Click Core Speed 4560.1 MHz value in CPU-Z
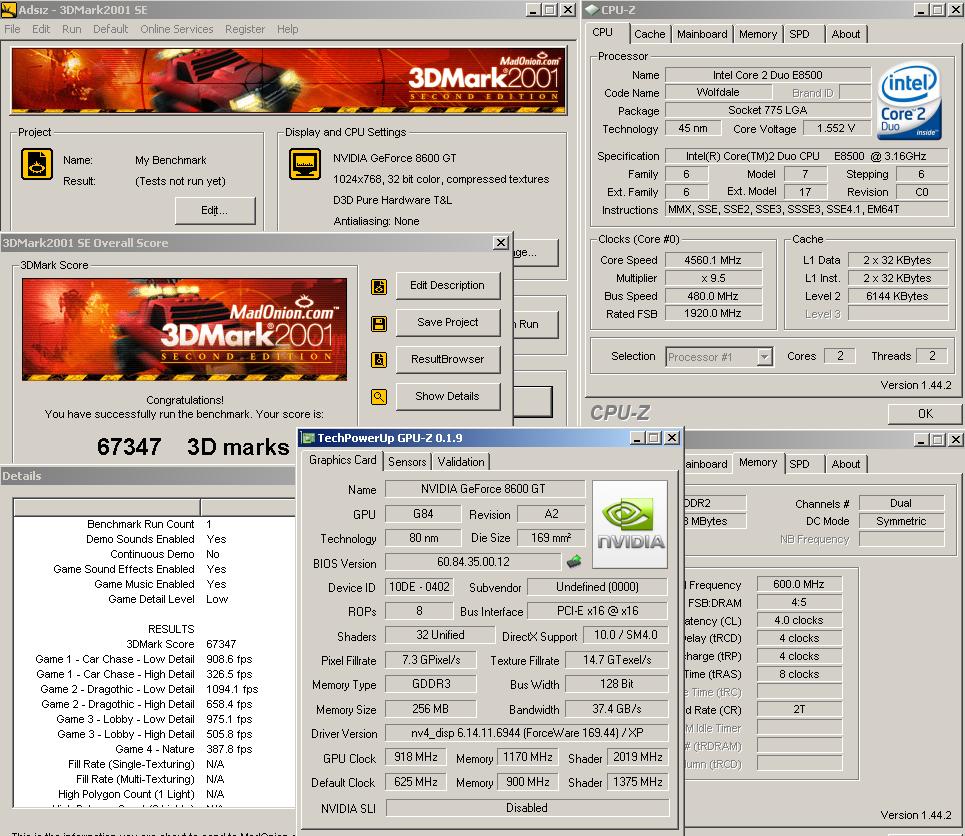Image resolution: width=965 pixels, height=836 pixels. pyautogui.click(x=713, y=260)
